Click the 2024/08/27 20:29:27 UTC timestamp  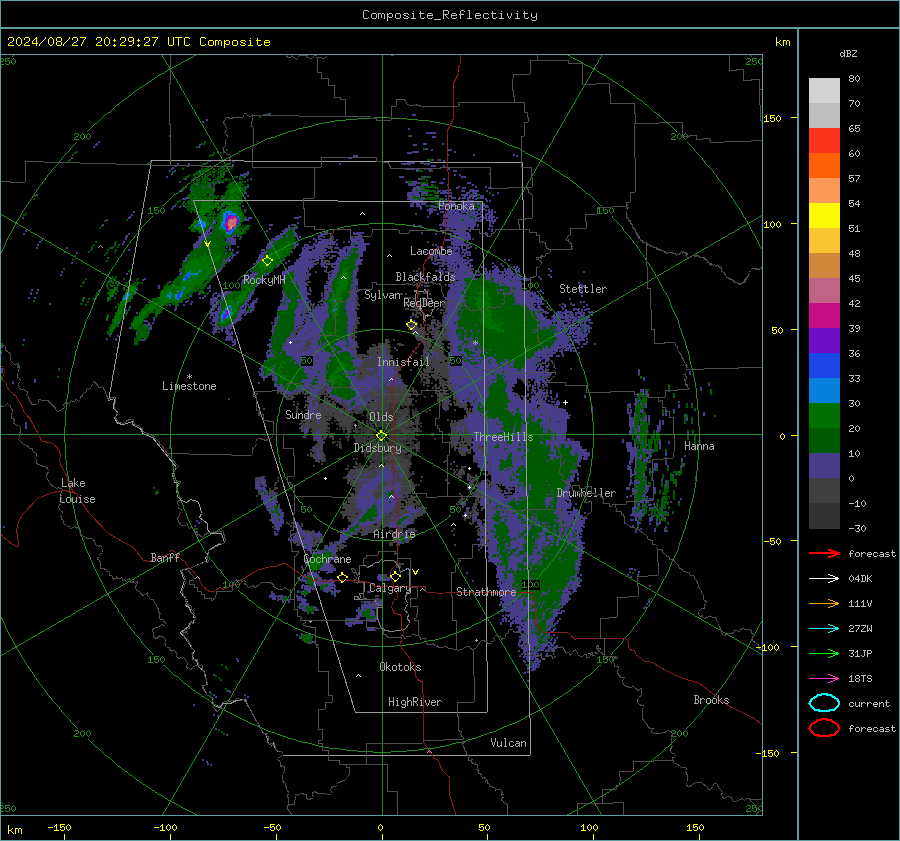pyautogui.click(x=138, y=42)
